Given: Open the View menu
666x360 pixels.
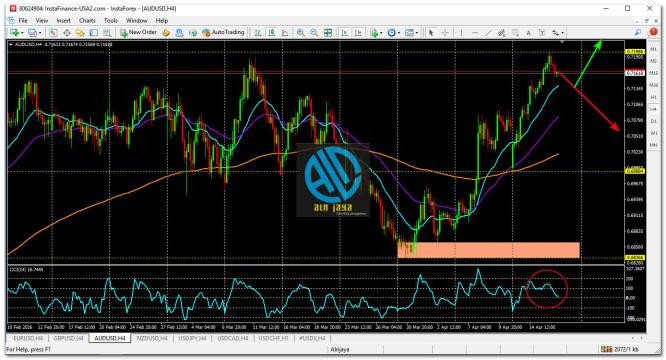Looking at the screenshot, I should pos(42,20).
